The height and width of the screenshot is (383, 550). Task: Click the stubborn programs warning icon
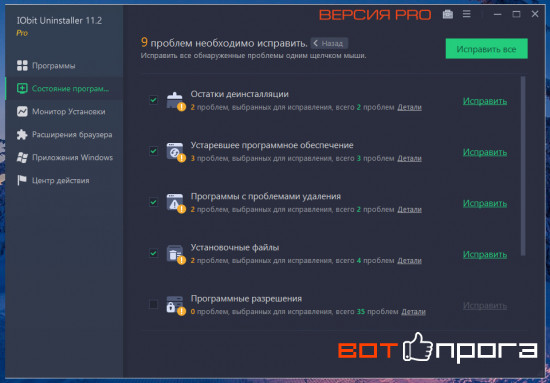pyautogui.click(x=175, y=203)
